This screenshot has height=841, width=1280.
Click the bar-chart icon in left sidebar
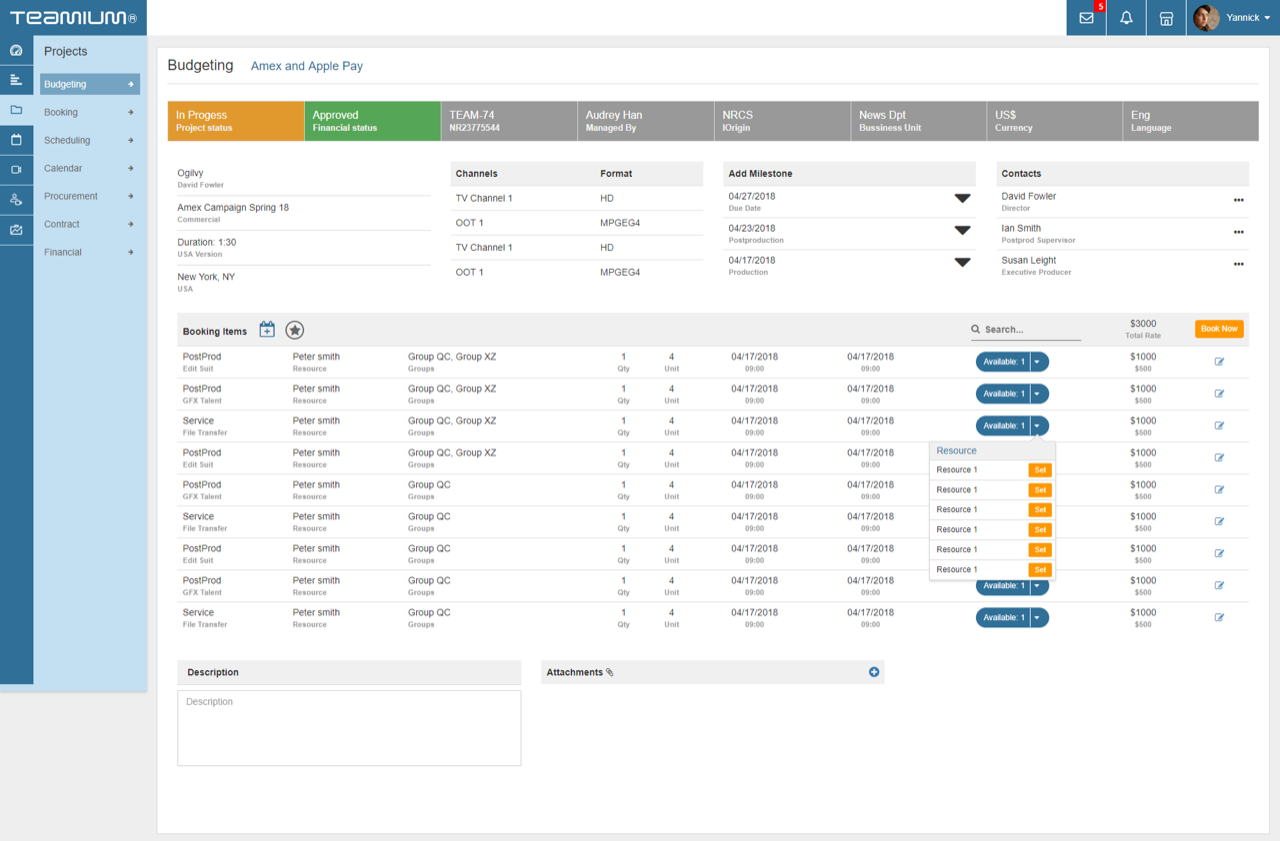(x=16, y=80)
